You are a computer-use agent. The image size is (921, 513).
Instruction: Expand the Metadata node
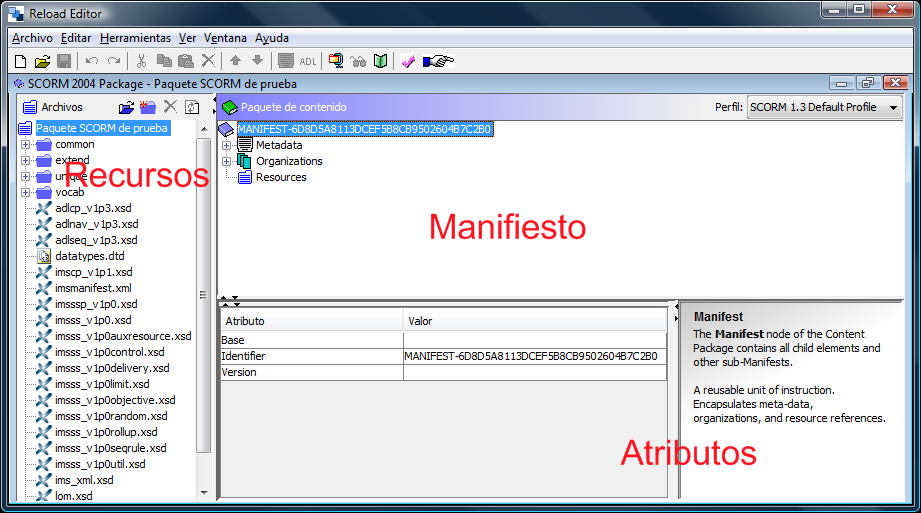click(x=226, y=145)
